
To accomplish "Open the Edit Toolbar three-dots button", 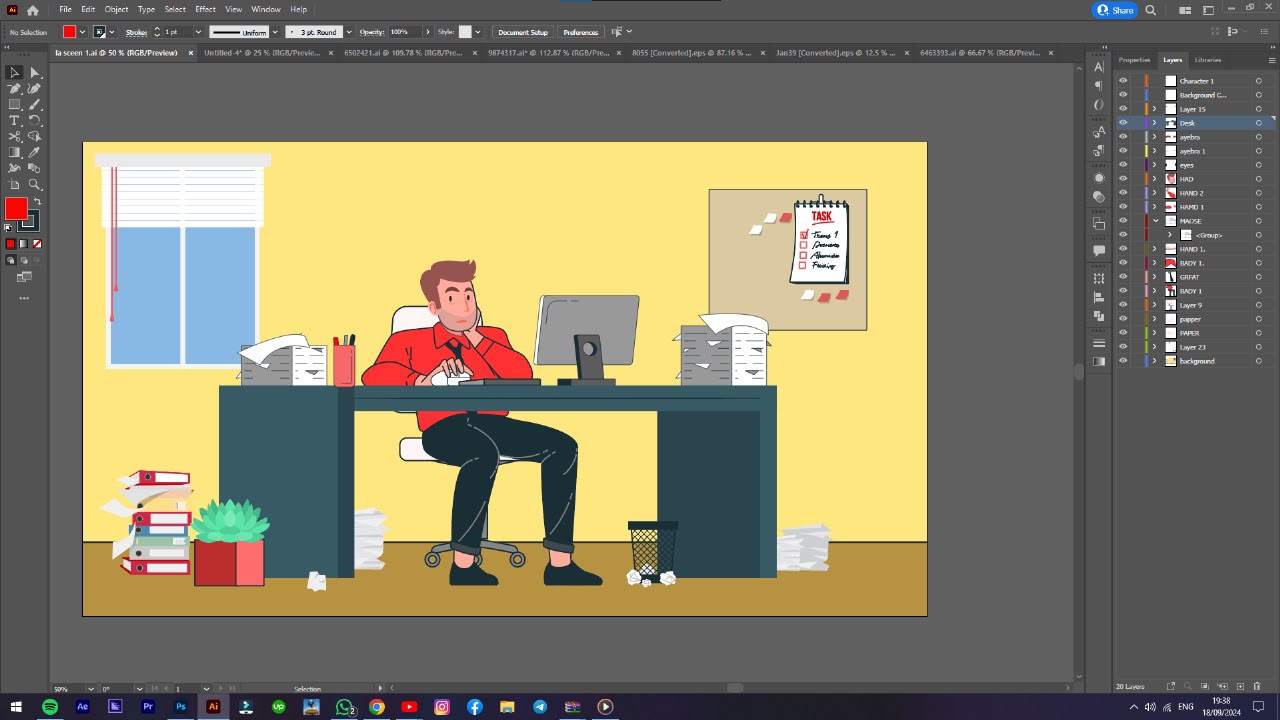I will 24,298.
